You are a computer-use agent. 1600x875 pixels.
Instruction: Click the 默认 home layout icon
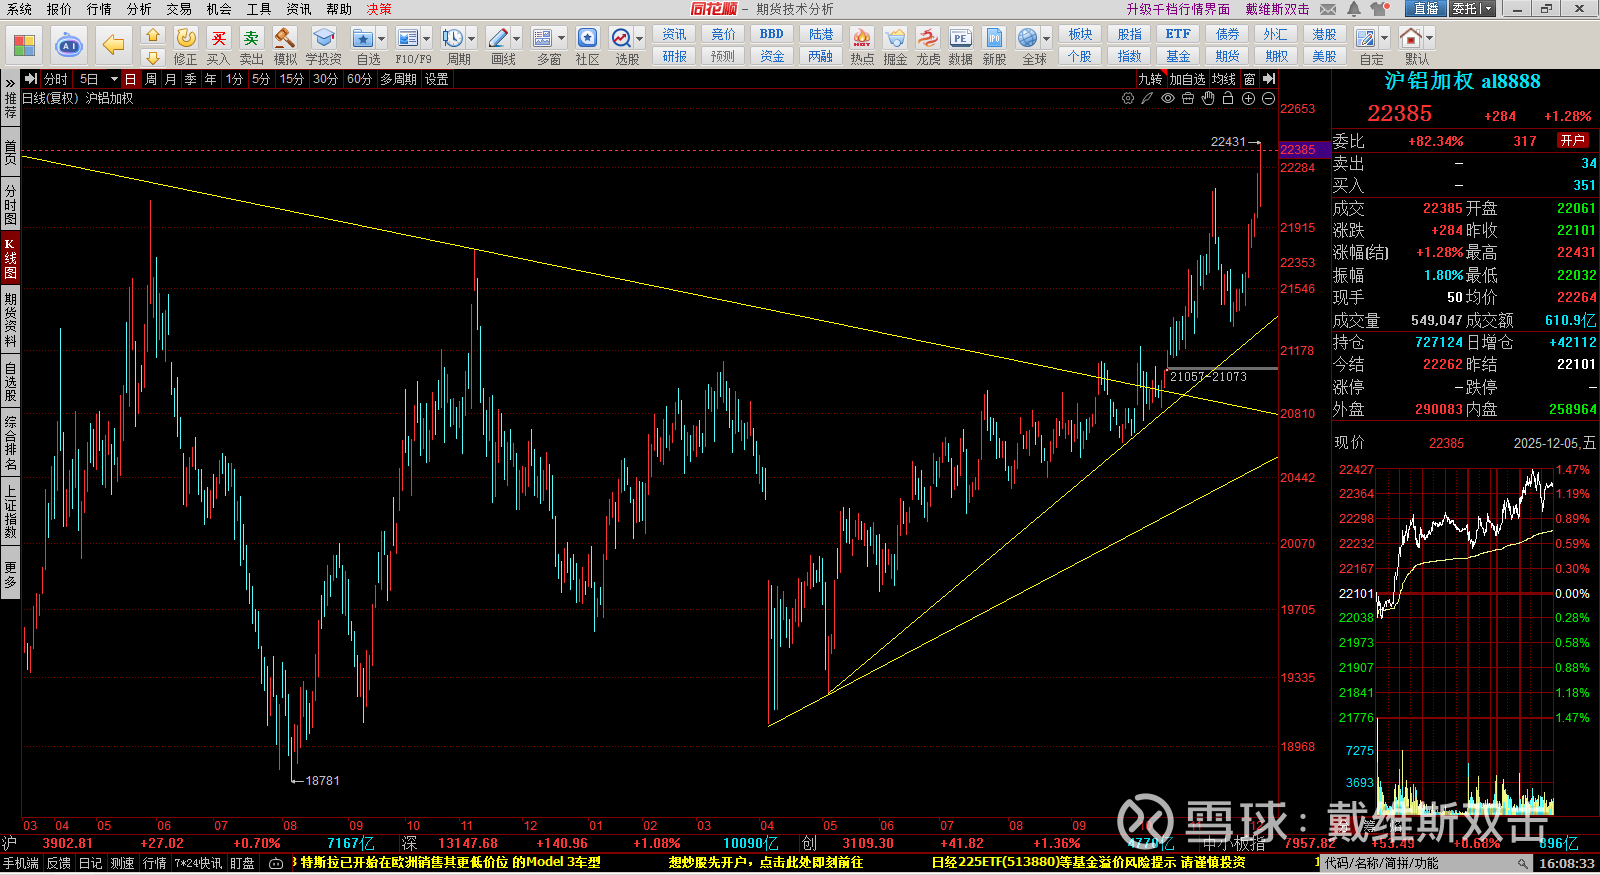click(1411, 38)
